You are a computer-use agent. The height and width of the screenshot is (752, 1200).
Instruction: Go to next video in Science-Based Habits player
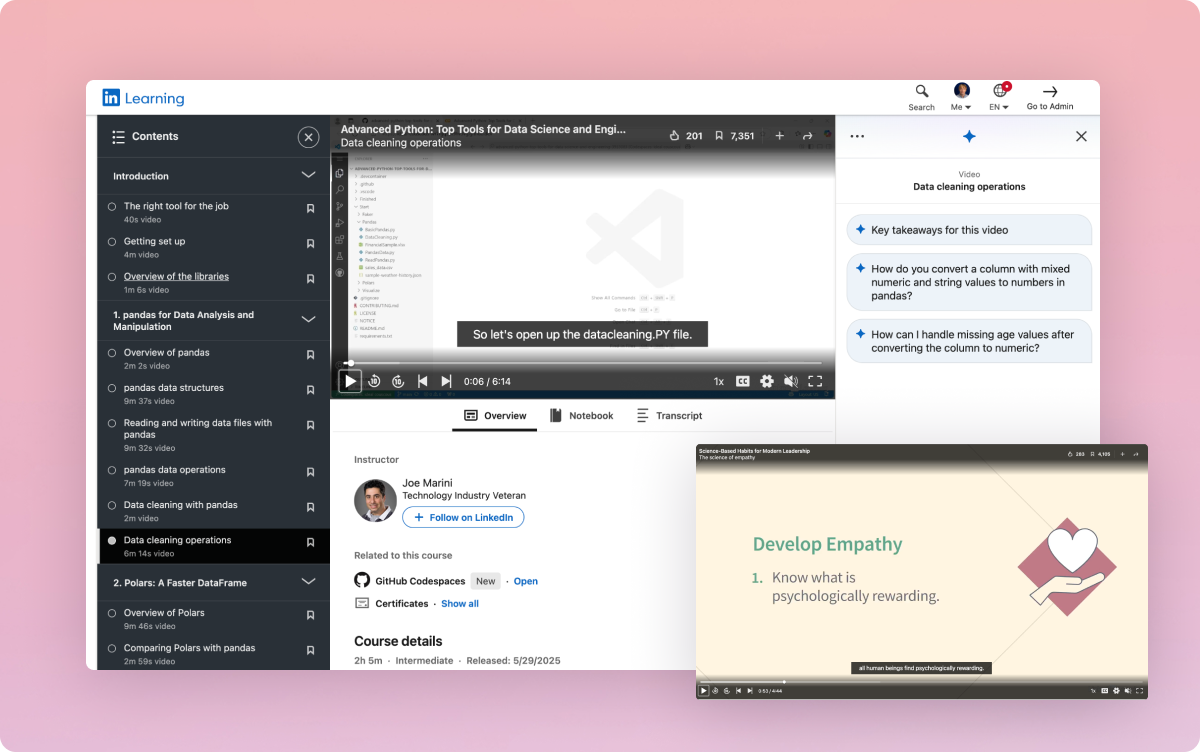point(750,690)
